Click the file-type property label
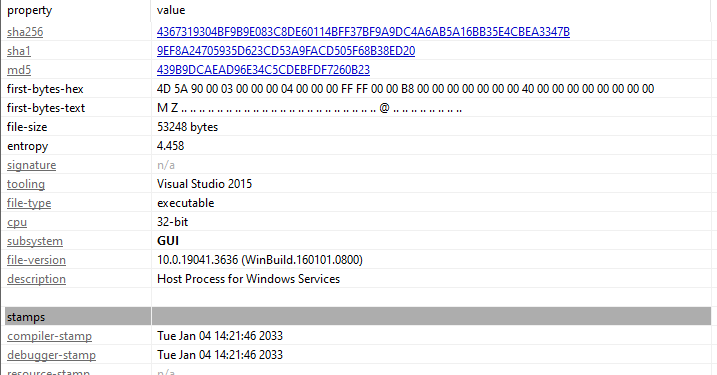Screen dimensions: 717x375 click(29, 203)
